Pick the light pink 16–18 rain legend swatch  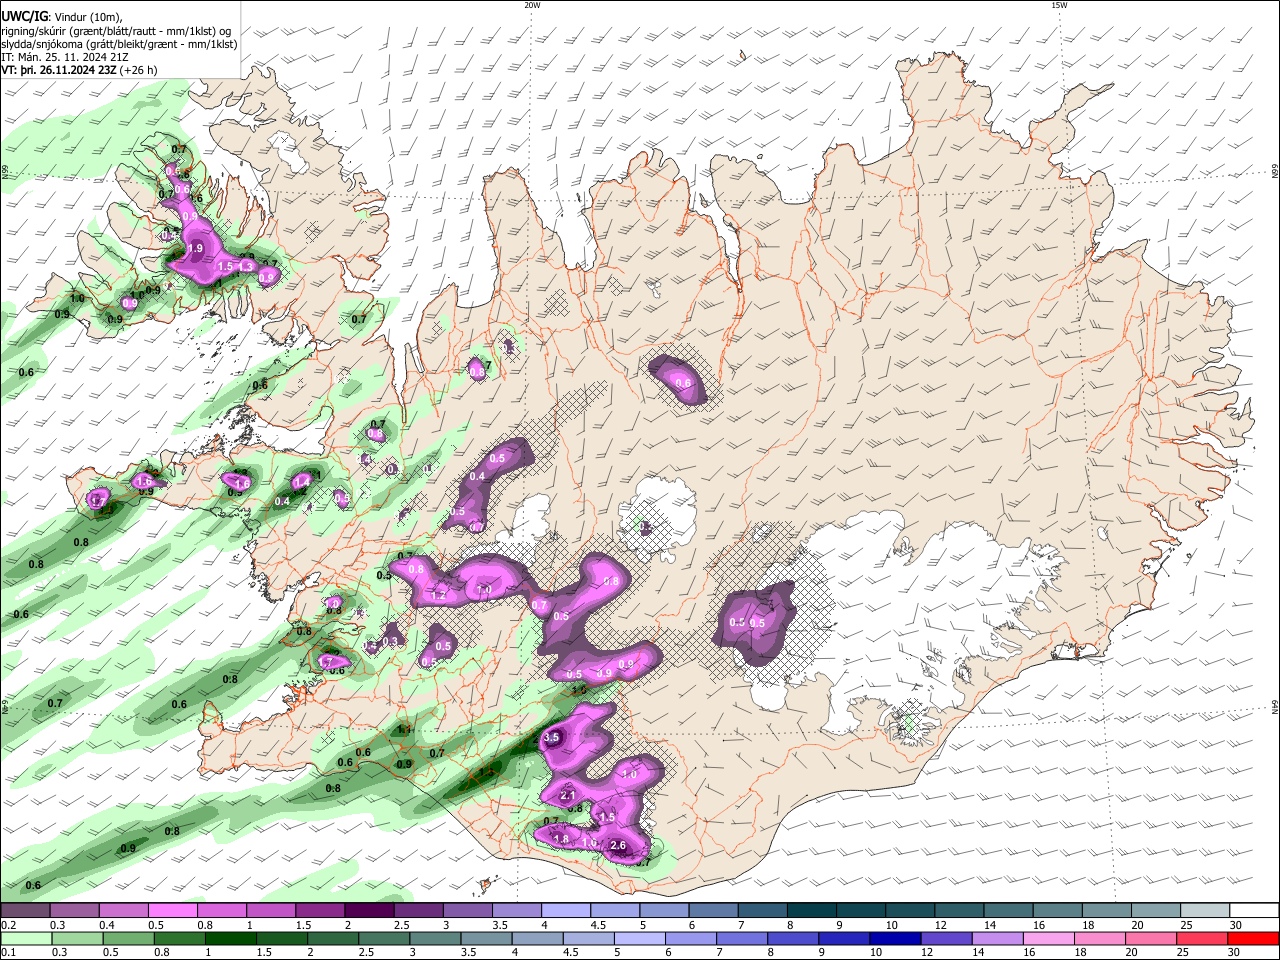(1047, 938)
